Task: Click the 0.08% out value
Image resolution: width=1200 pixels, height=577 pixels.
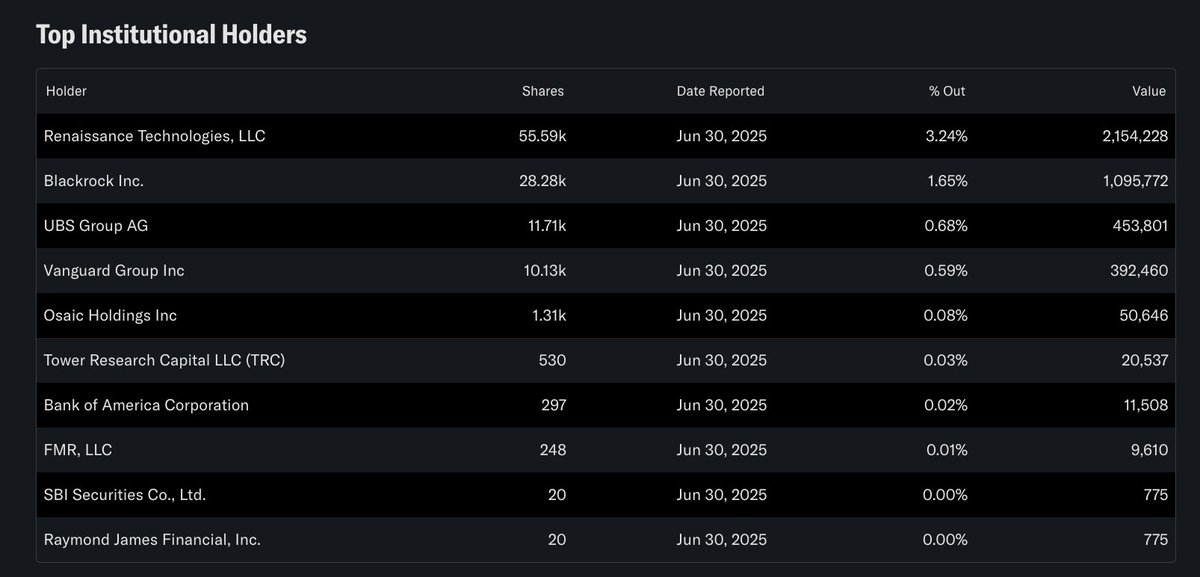Action: [946, 315]
